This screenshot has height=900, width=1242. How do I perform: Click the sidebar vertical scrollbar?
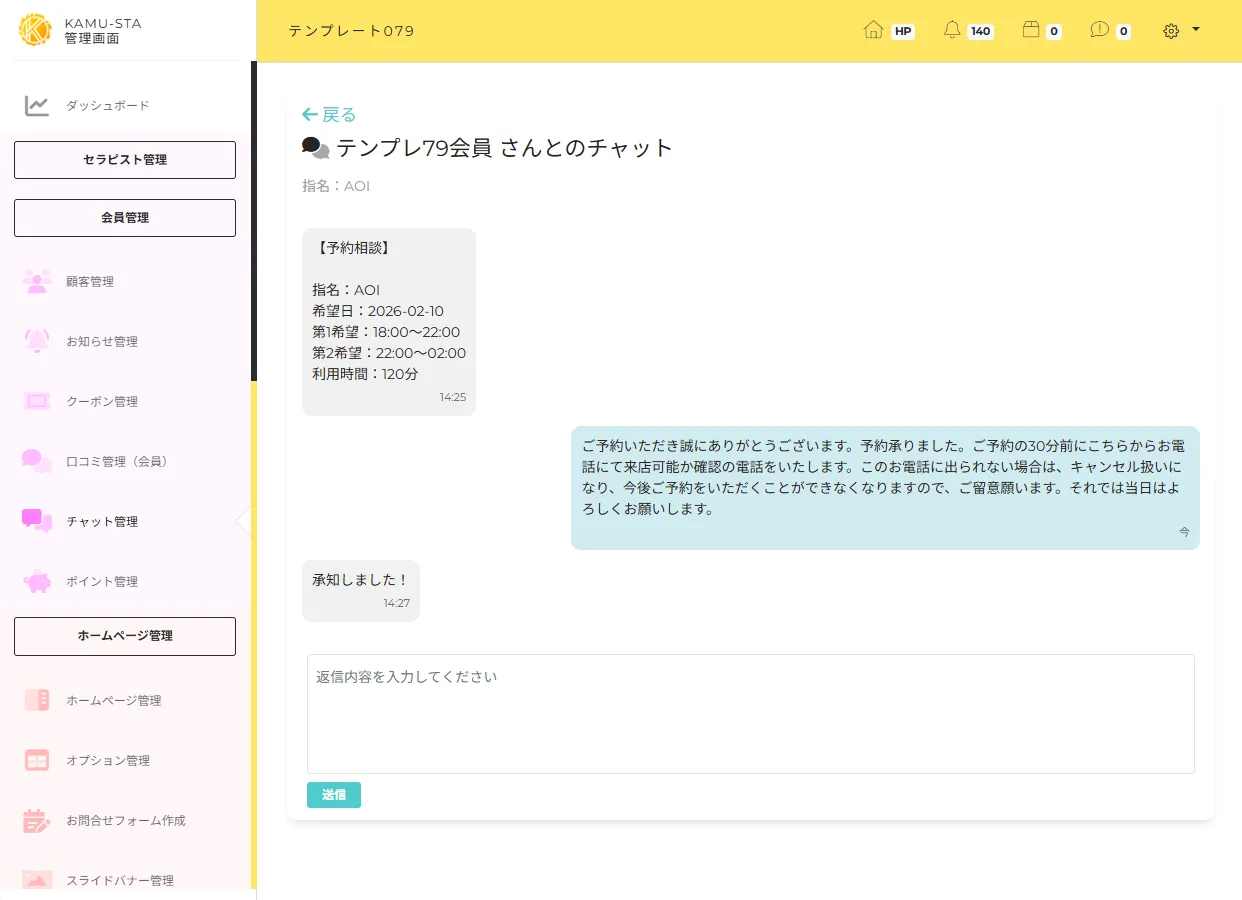click(x=254, y=220)
